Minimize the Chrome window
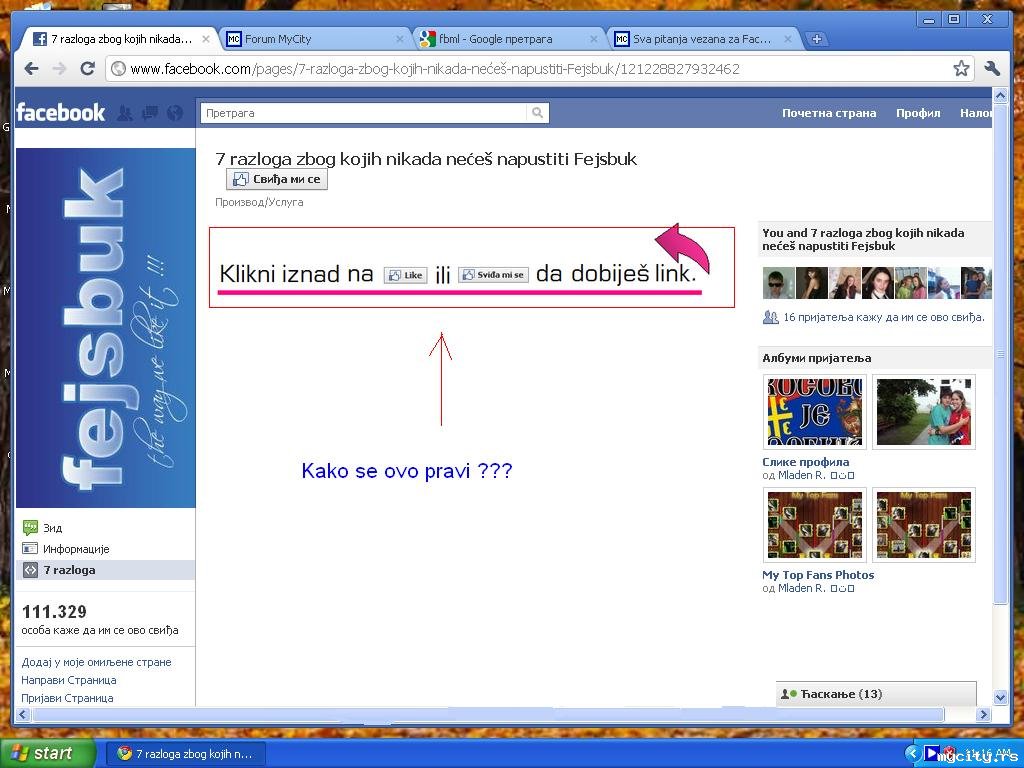Image resolution: width=1024 pixels, height=768 pixels. point(929,20)
